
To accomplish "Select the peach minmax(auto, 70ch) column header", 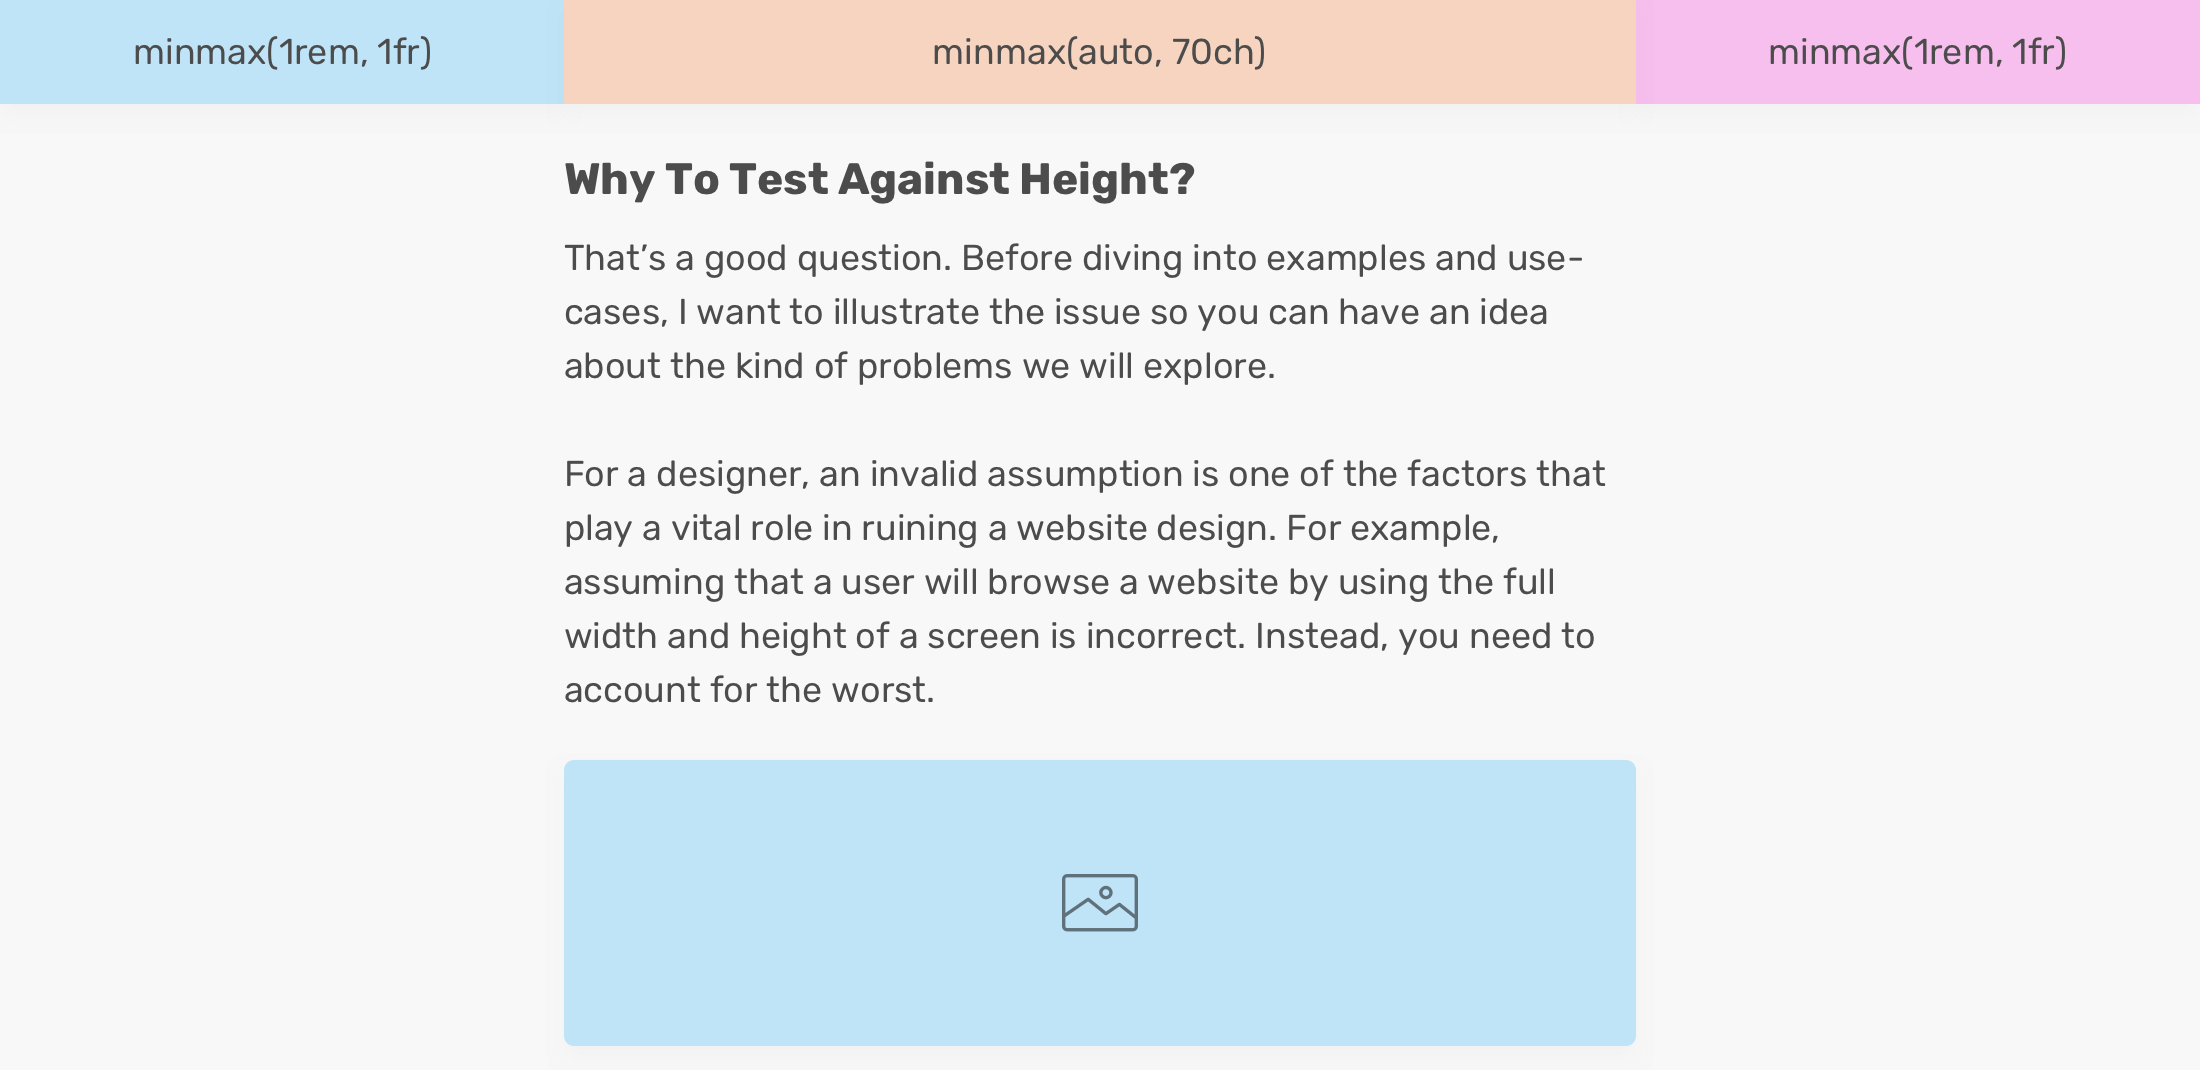I will click(x=1099, y=52).
